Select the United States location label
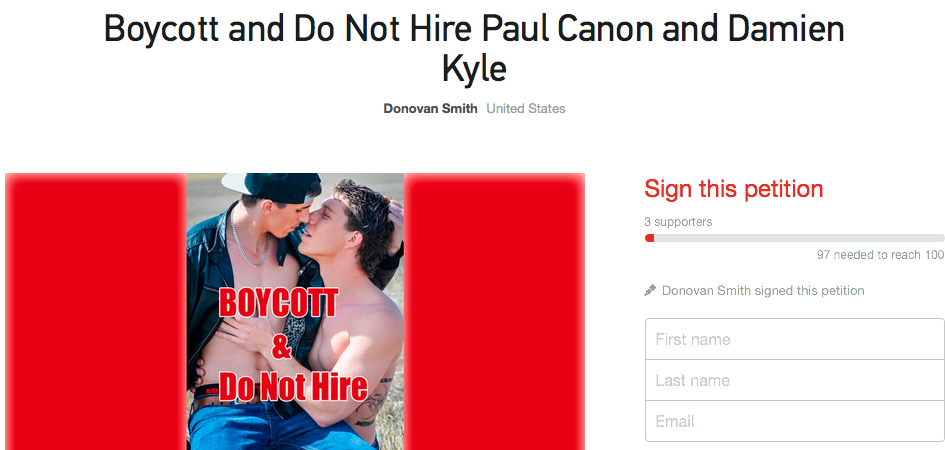 click(x=526, y=109)
